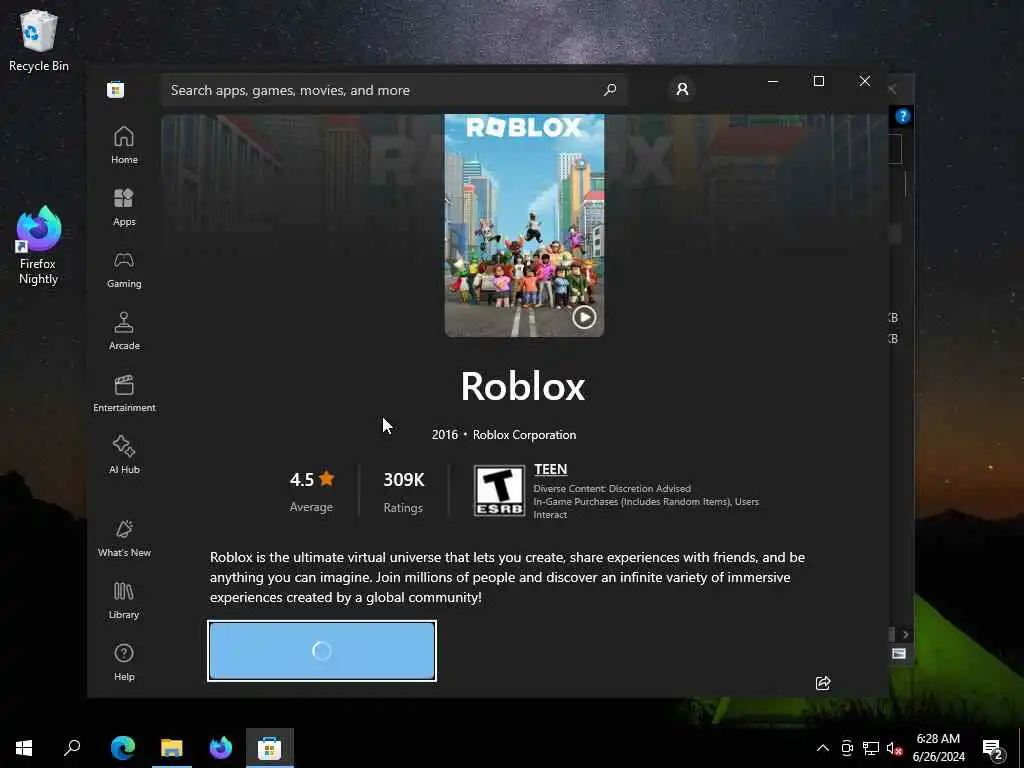Click the muted volume tray icon
Image resolution: width=1024 pixels, height=768 pixels.
point(894,748)
